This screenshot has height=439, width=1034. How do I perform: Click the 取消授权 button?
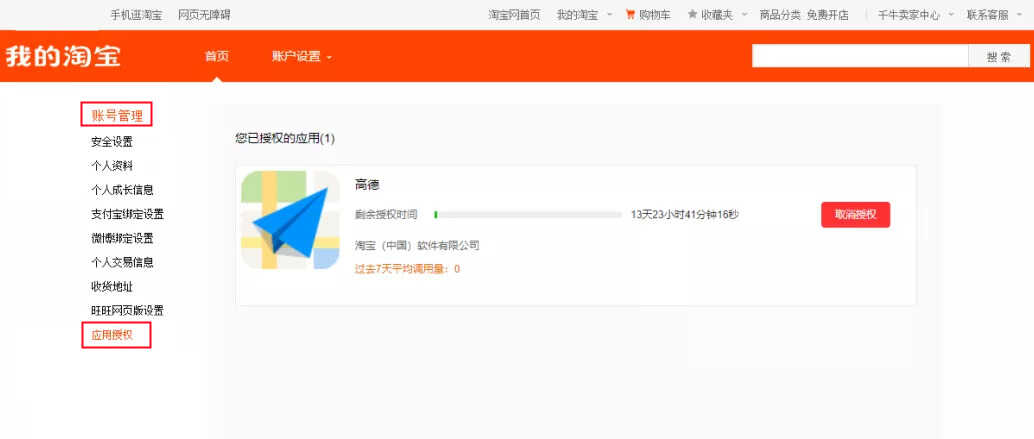[x=855, y=215]
